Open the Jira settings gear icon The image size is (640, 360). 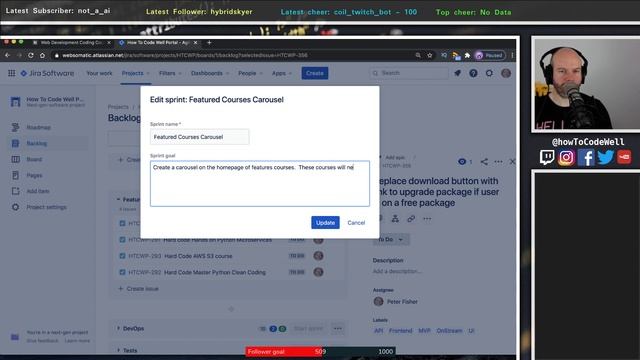(489, 73)
